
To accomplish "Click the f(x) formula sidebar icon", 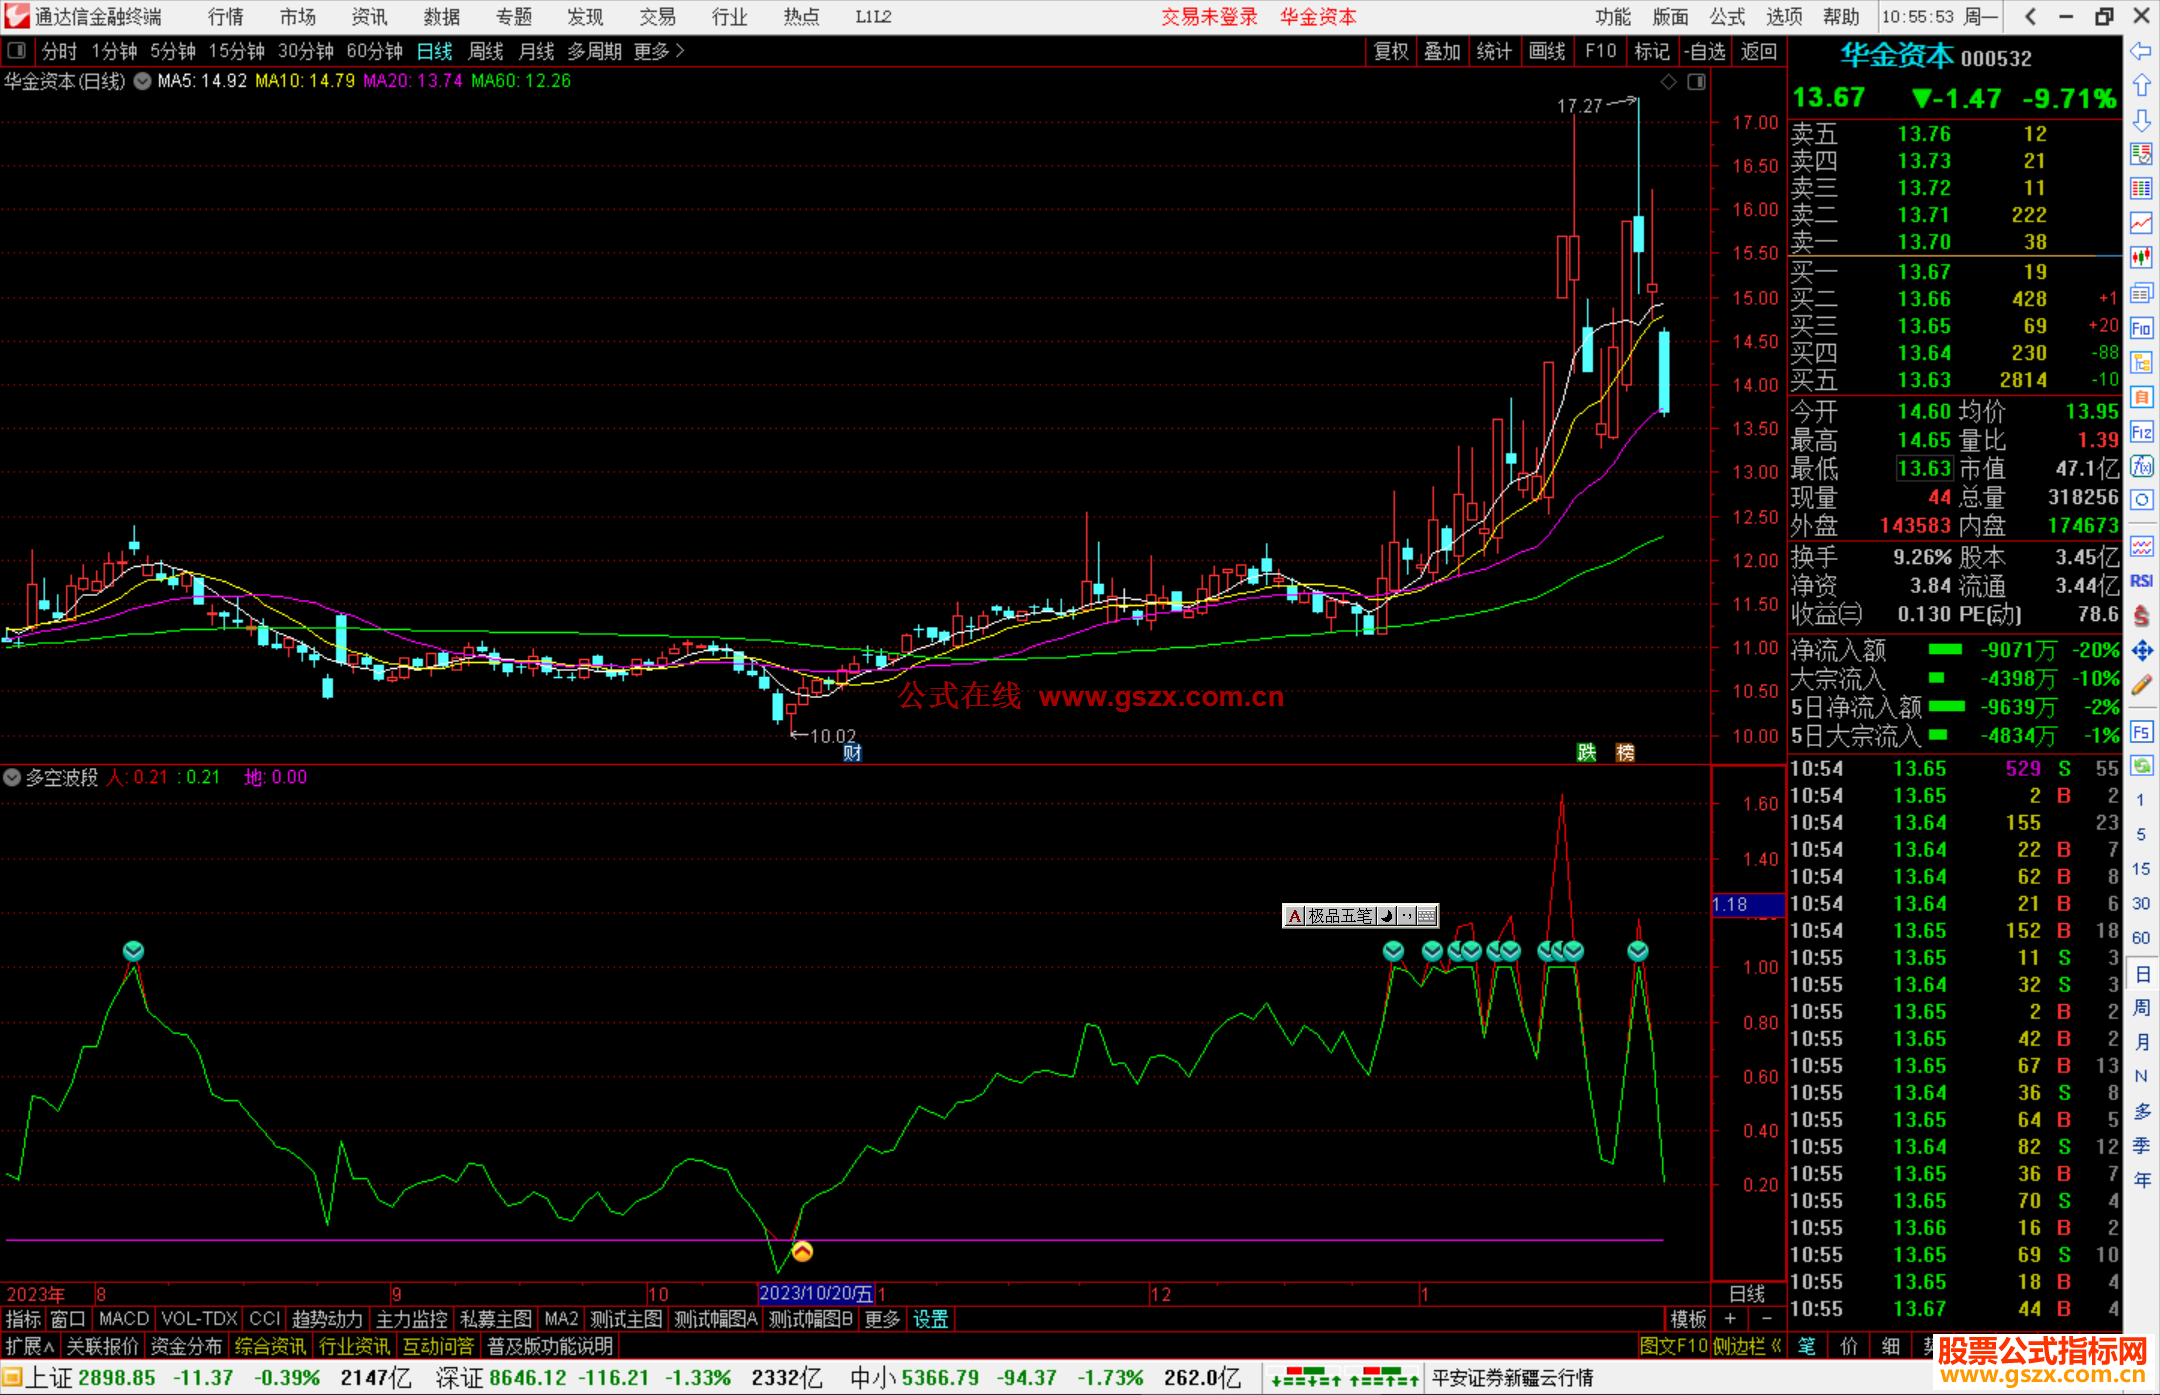I will [x=2141, y=466].
